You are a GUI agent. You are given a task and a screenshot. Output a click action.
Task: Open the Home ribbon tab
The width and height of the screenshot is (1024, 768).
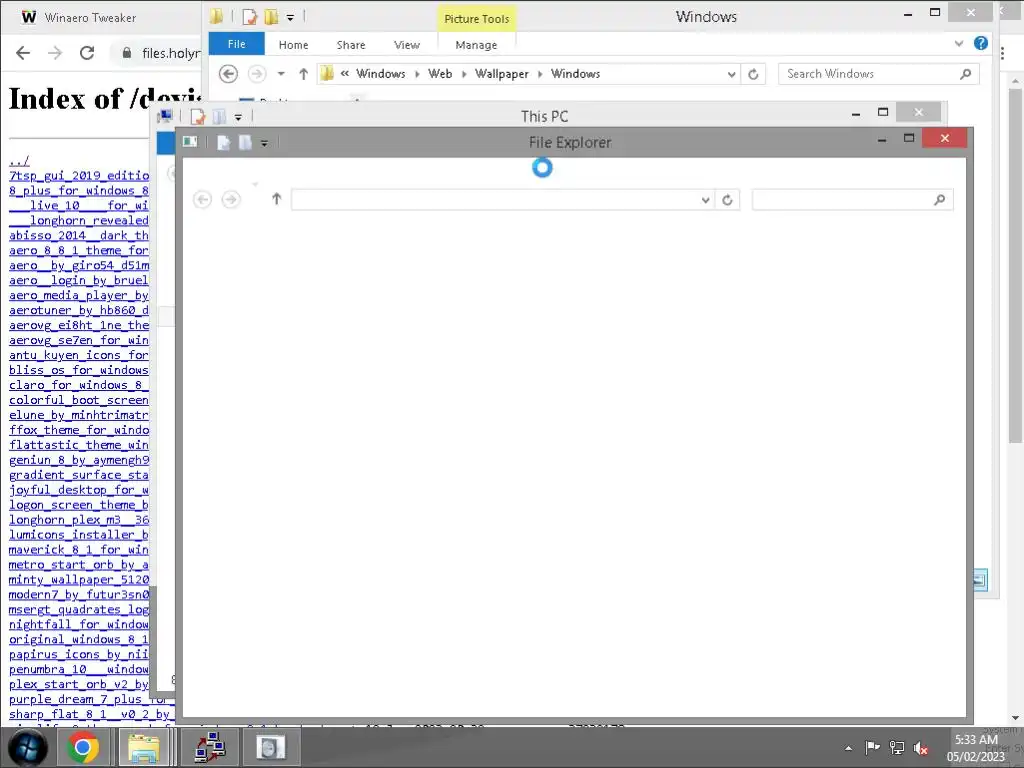[293, 44]
